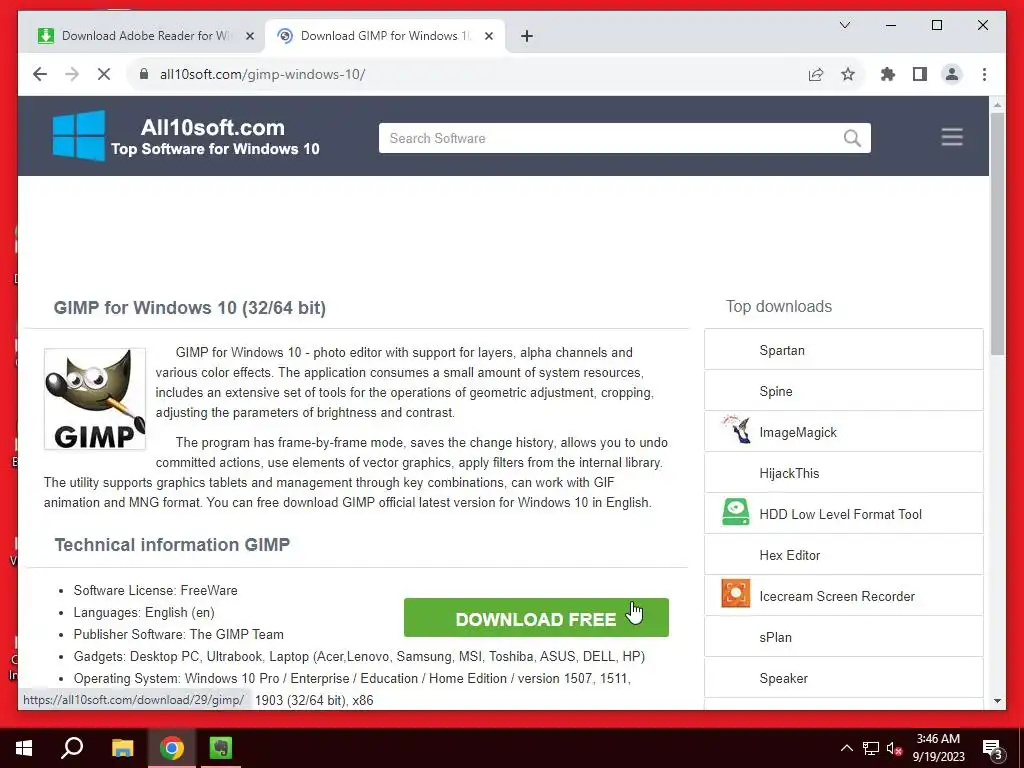The height and width of the screenshot is (768, 1024).
Task: Click the muted volume tray icon
Action: pyautogui.click(x=894, y=748)
